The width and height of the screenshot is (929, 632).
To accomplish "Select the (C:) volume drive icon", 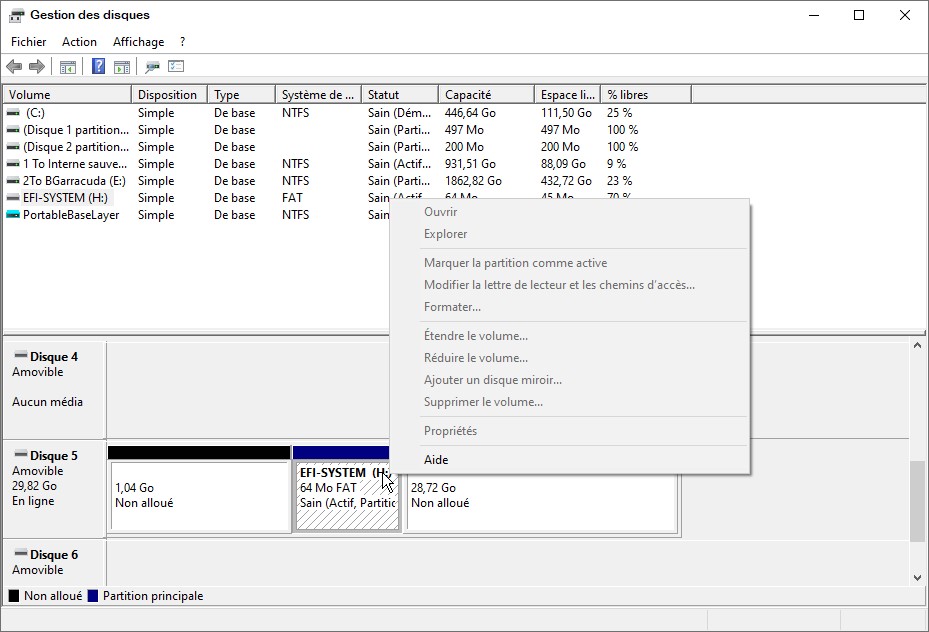I will 13,113.
